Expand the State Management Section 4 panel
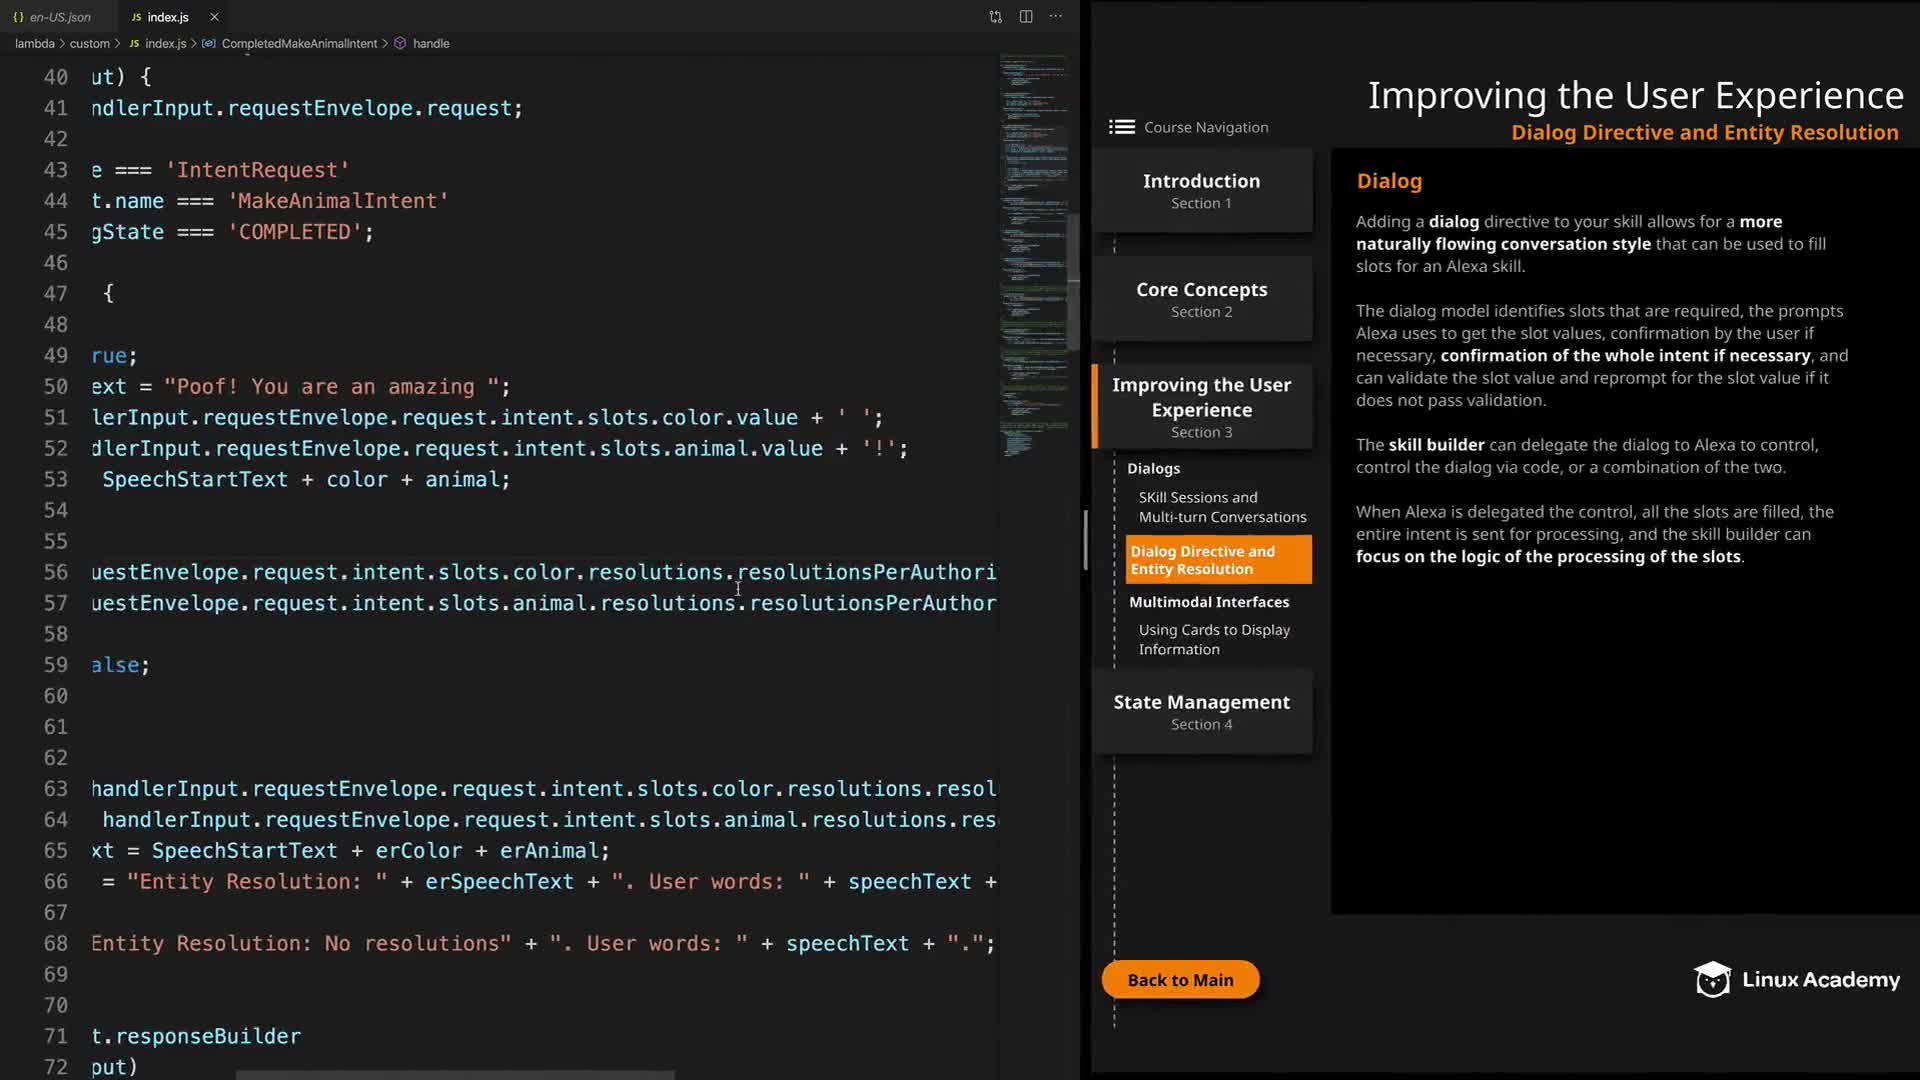 pyautogui.click(x=1201, y=711)
